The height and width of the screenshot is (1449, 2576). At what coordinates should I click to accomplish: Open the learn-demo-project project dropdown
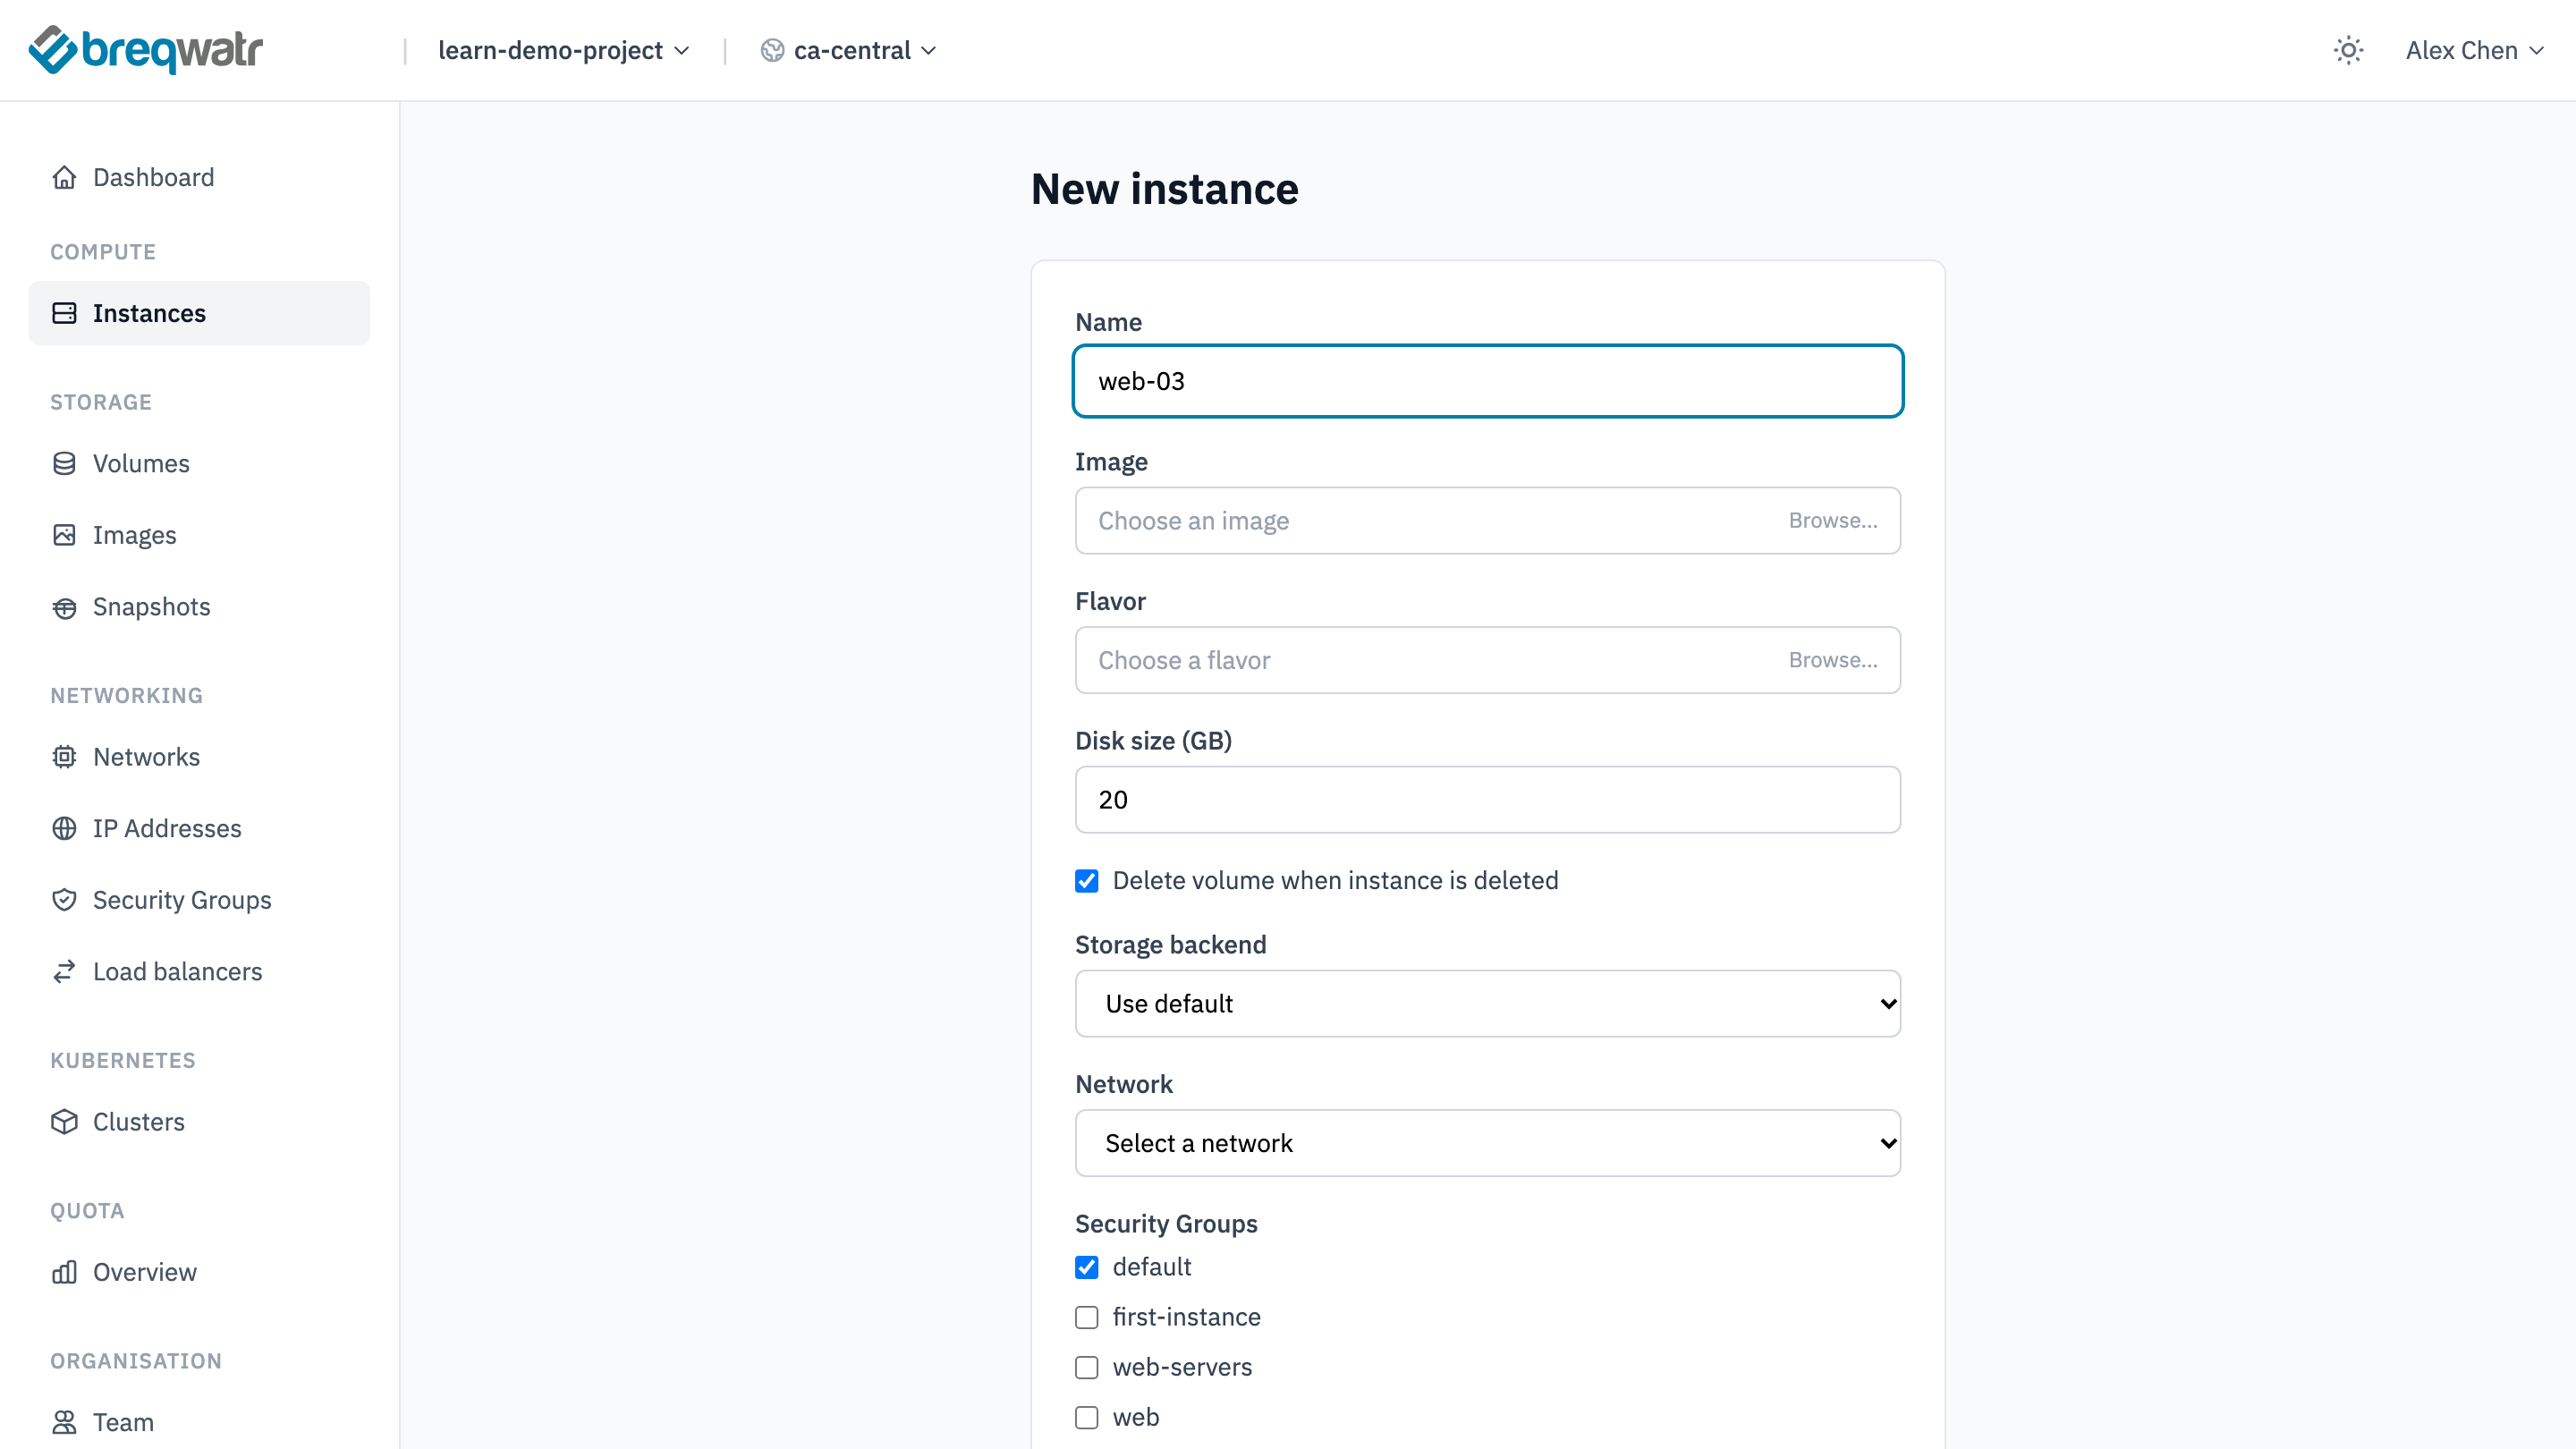(564, 50)
